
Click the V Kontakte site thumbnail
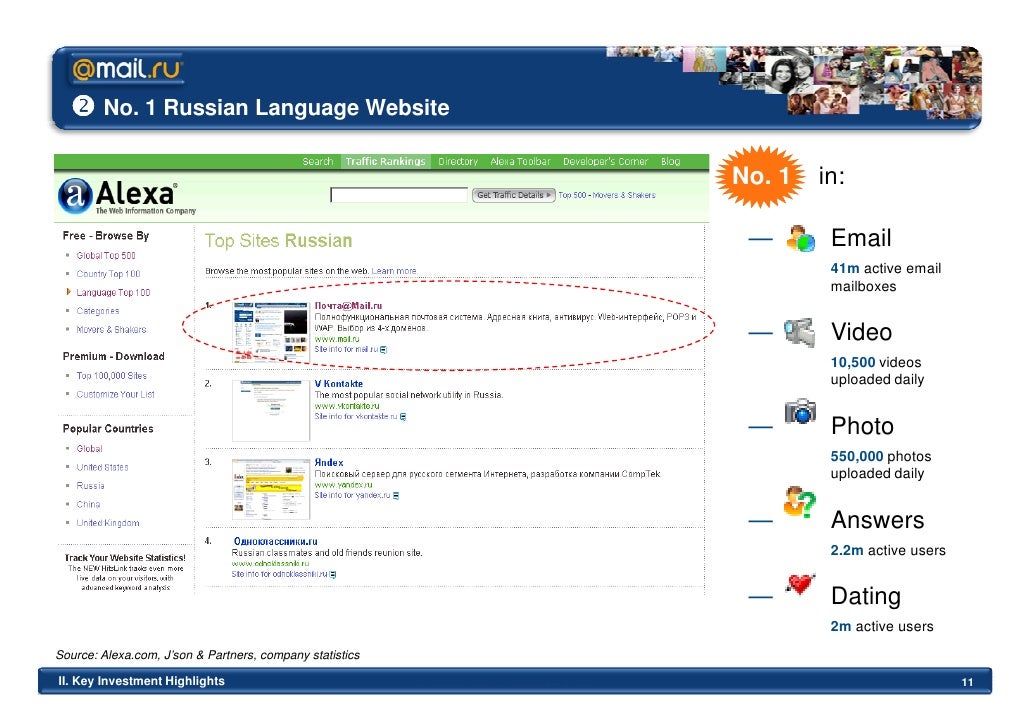click(x=271, y=411)
